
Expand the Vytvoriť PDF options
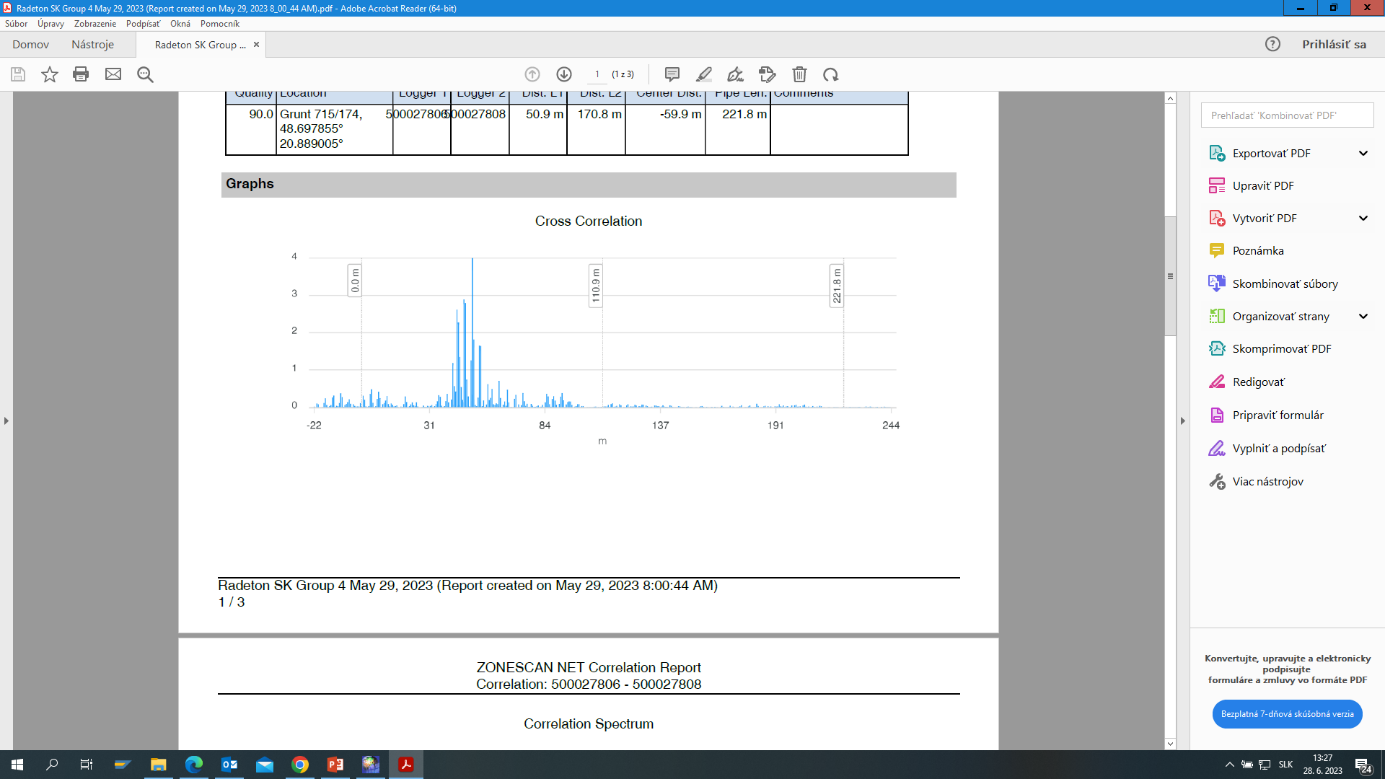point(1363,218)
